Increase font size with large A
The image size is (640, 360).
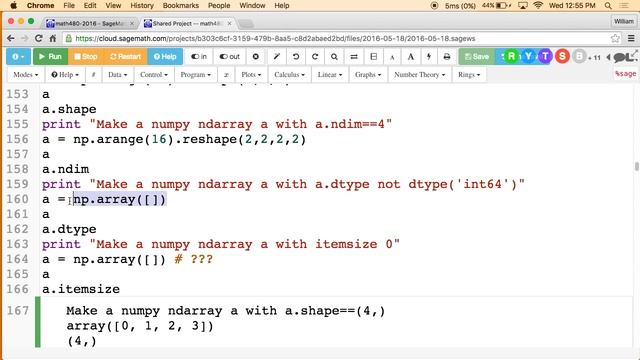point(411,57)
